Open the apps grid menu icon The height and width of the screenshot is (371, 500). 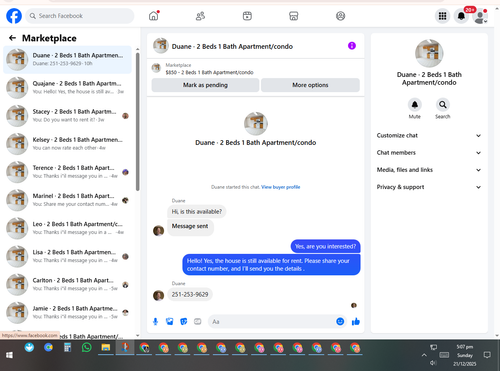[442, 16]
